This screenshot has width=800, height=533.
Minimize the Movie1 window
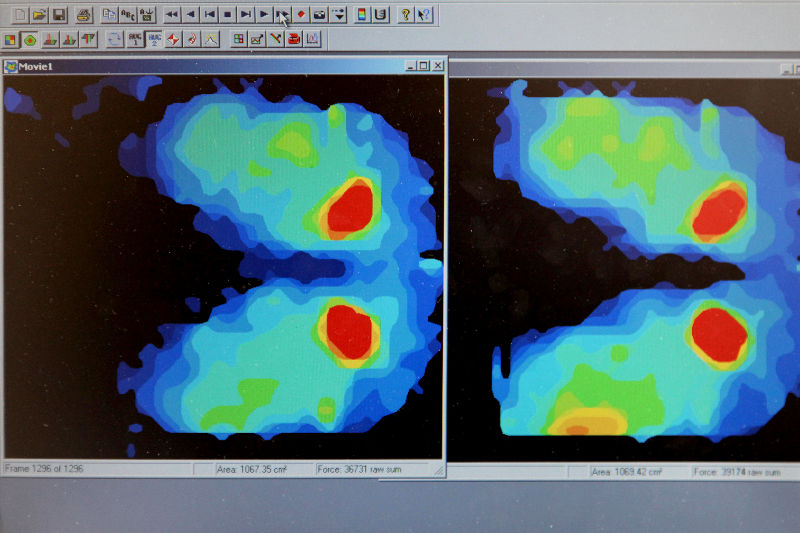click(411, 66)
